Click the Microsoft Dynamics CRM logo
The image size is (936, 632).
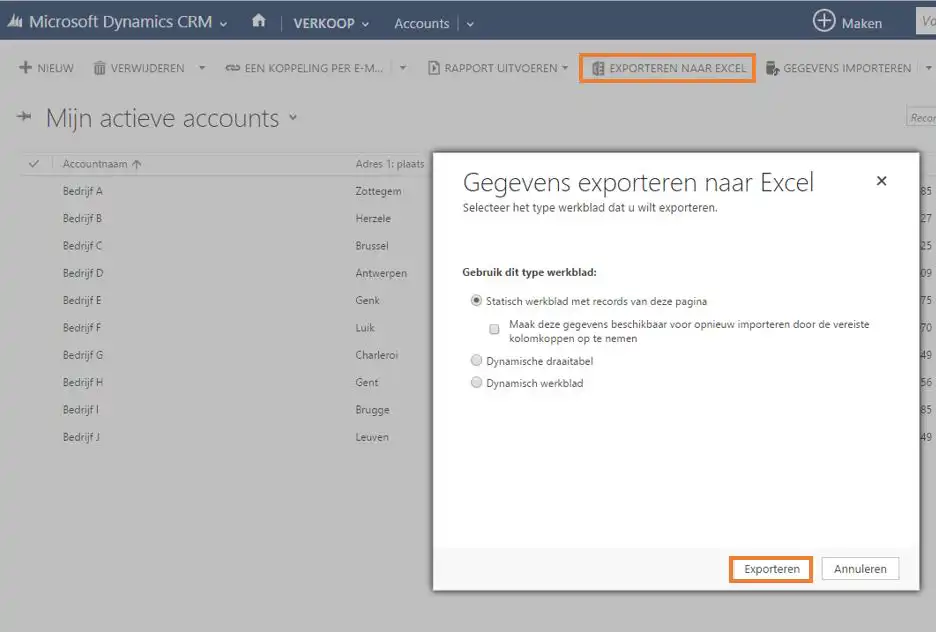click(16, 22)
